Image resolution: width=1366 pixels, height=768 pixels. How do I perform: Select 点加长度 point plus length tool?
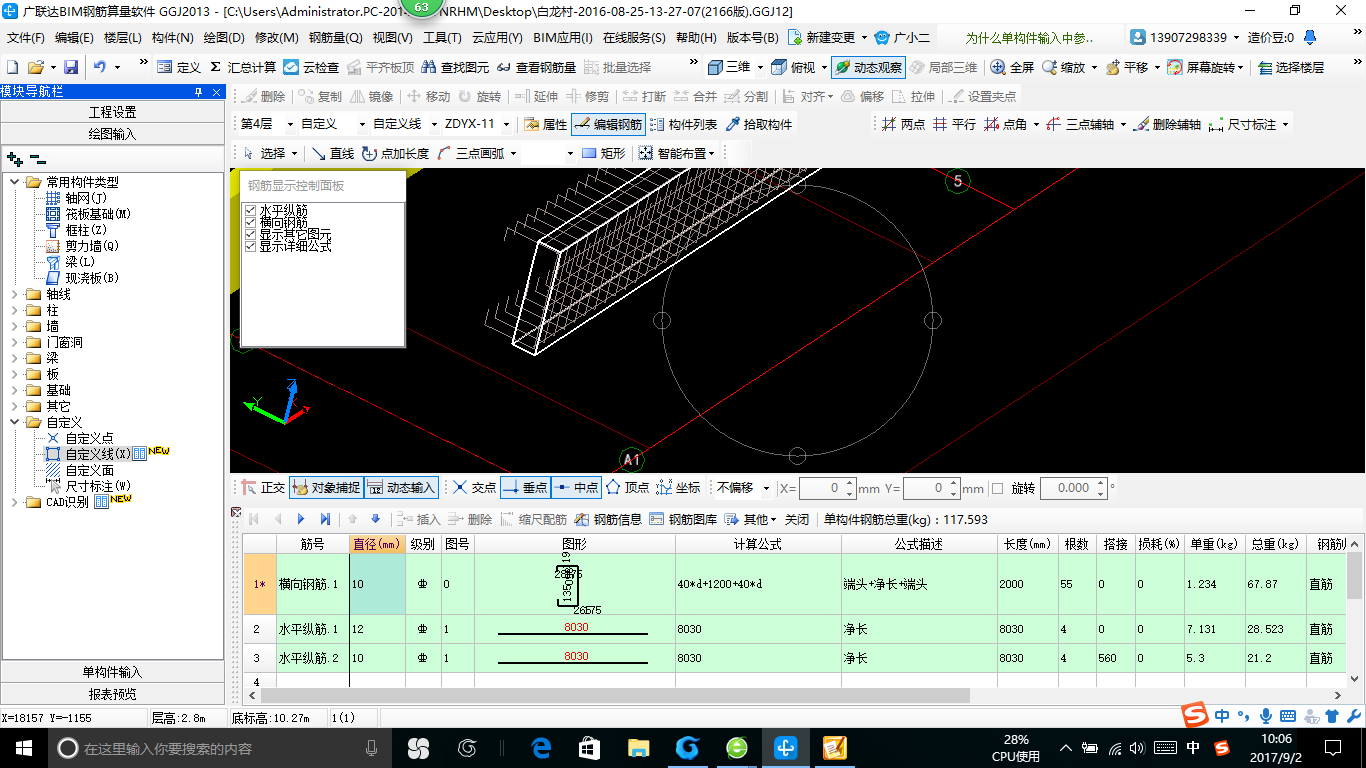396,153
